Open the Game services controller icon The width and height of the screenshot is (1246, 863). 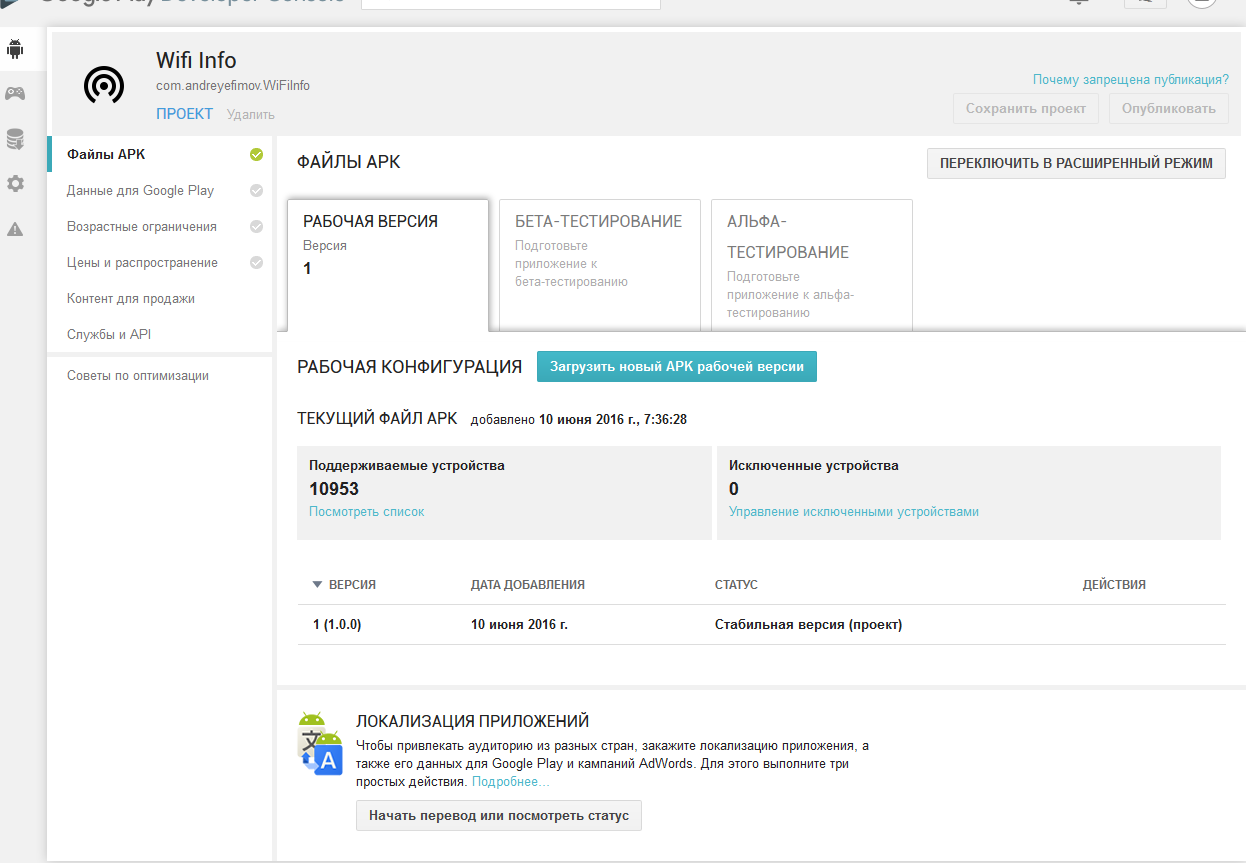(15, 93)
